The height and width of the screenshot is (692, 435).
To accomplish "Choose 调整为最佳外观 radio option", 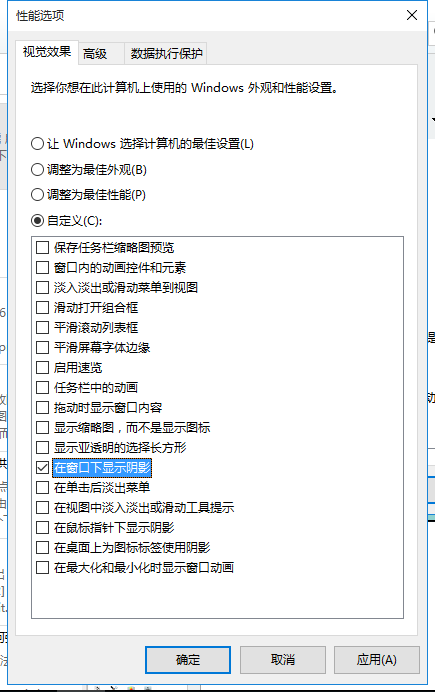I will point(38,169).
